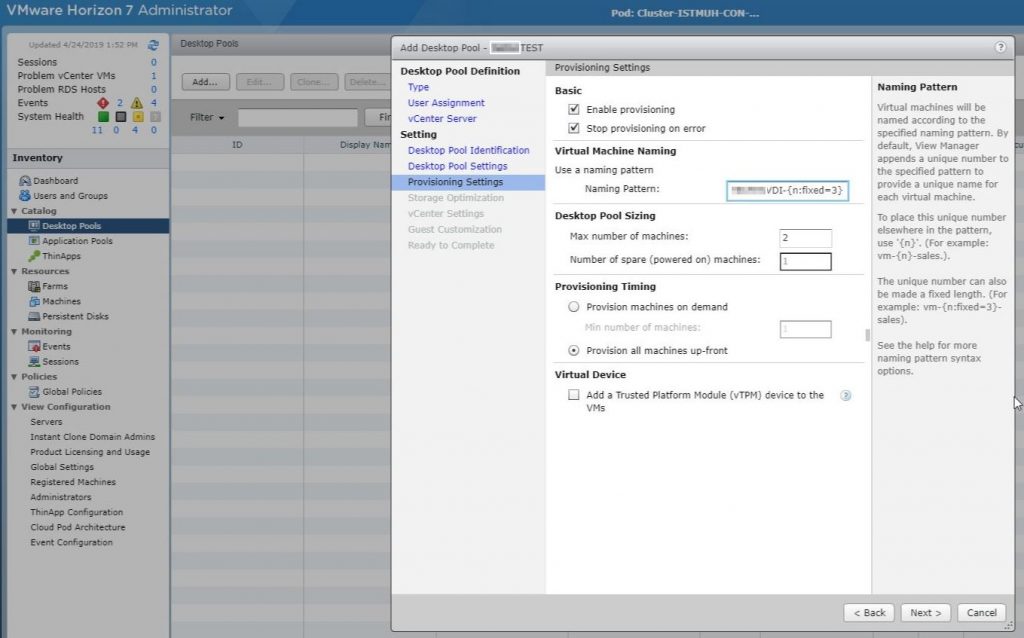1024x638 pixels.
Task: Click the Desktop Pools icon in Catalog
Action: pyautogui.click(x=34, y=226)
